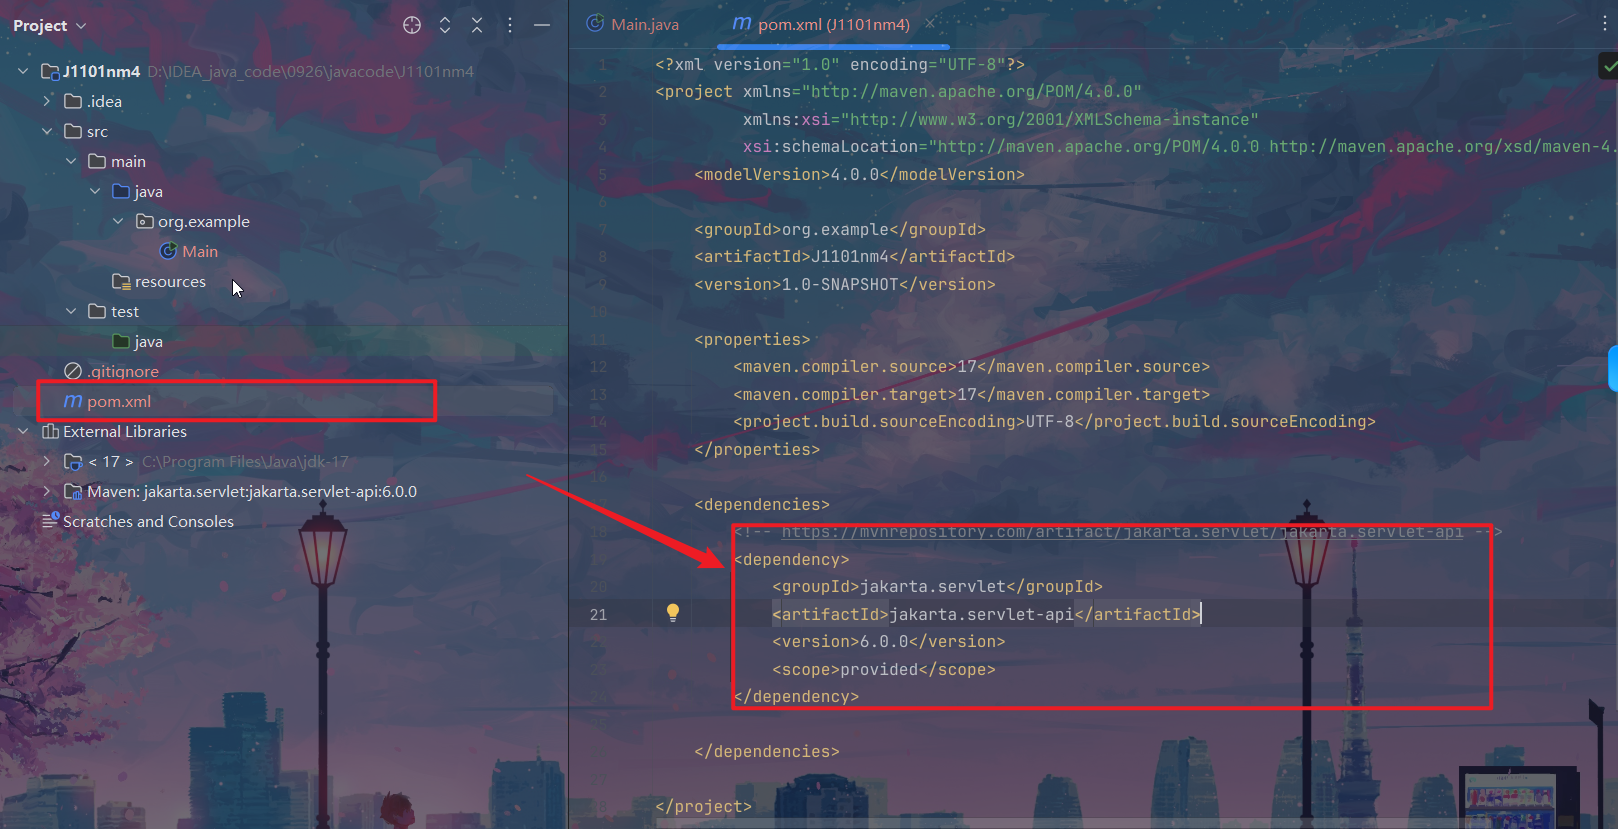Click the version 6.0.0 line
This screenshot has height=829, width=1618.
tap(889, 641)
